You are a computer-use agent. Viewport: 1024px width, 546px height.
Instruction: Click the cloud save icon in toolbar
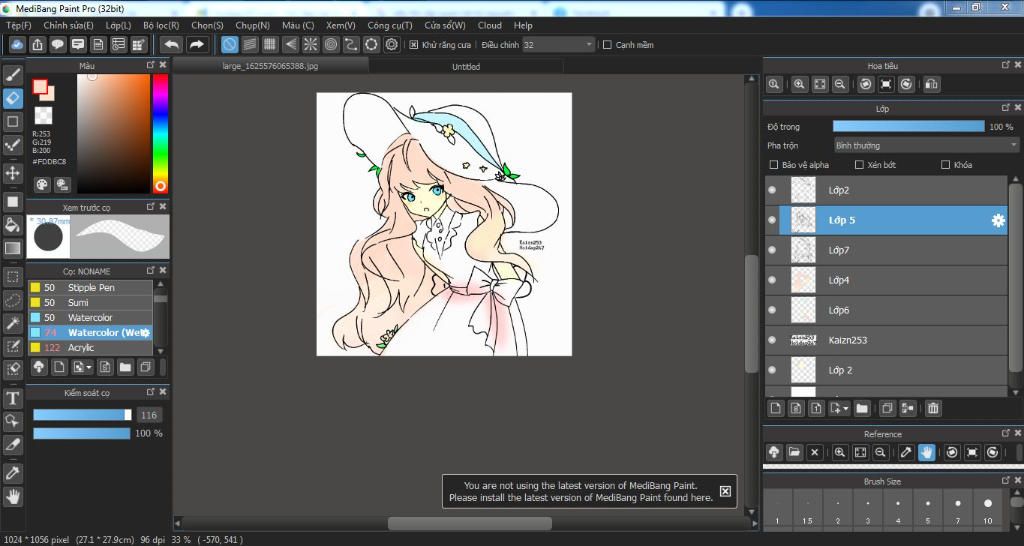[x=18, y=44]
